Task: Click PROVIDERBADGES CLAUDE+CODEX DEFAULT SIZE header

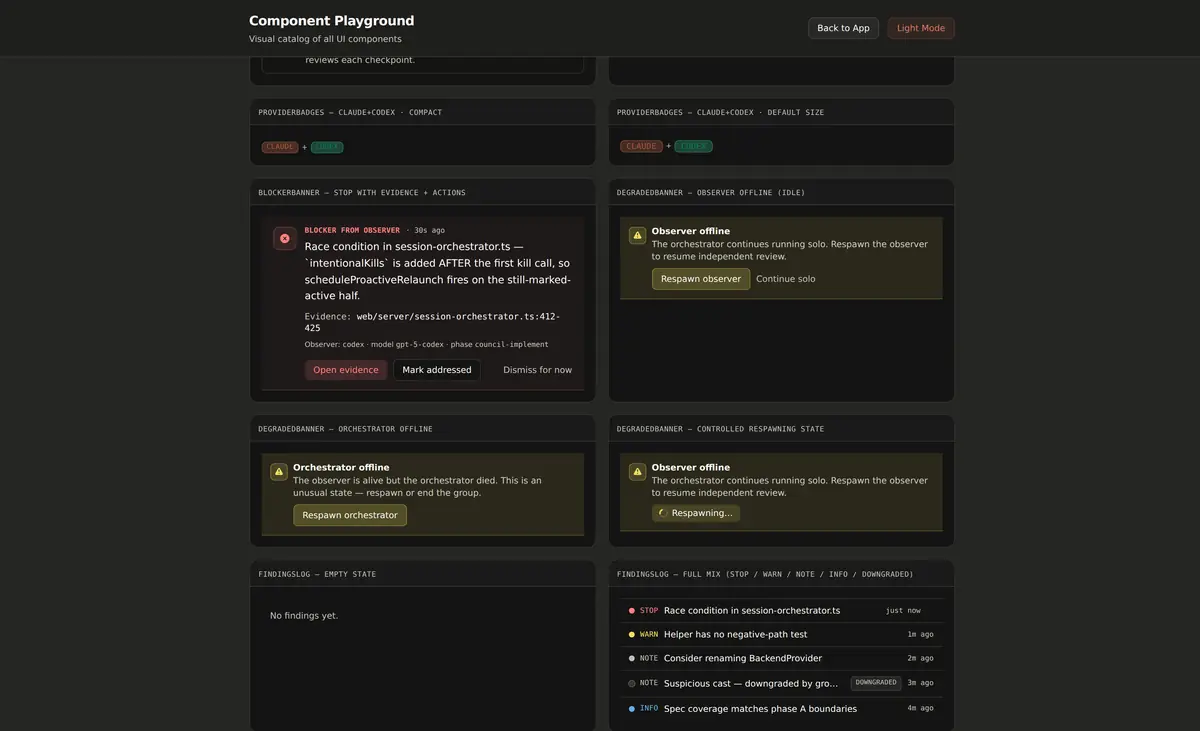Action: click(x=720, y=113)
